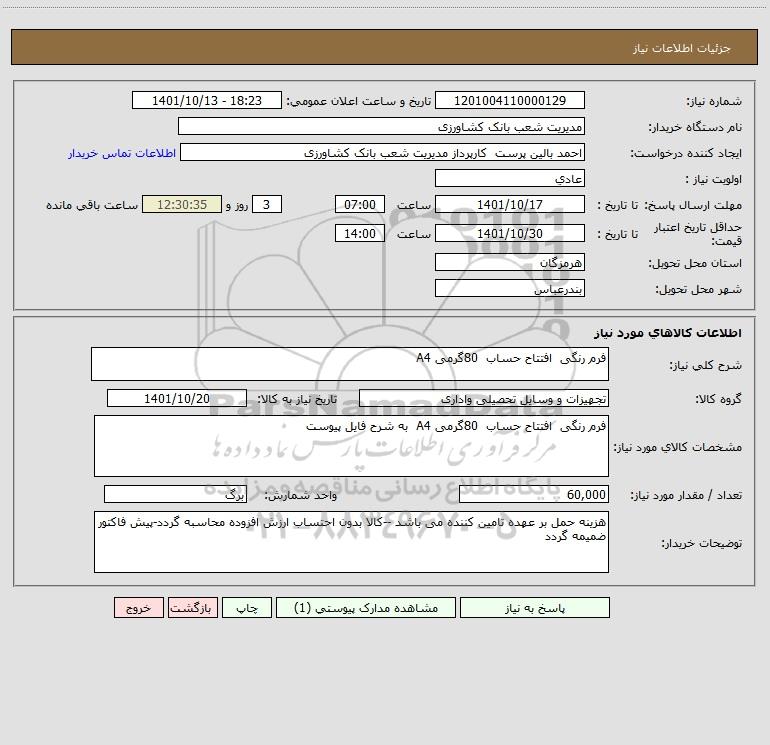
Task: Click the استان محل تحویل label
Action: (695, 263)
